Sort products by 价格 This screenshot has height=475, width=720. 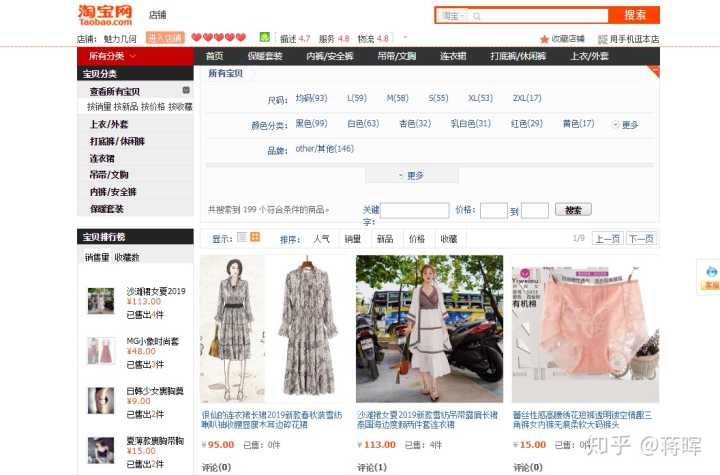click(416, 239)
